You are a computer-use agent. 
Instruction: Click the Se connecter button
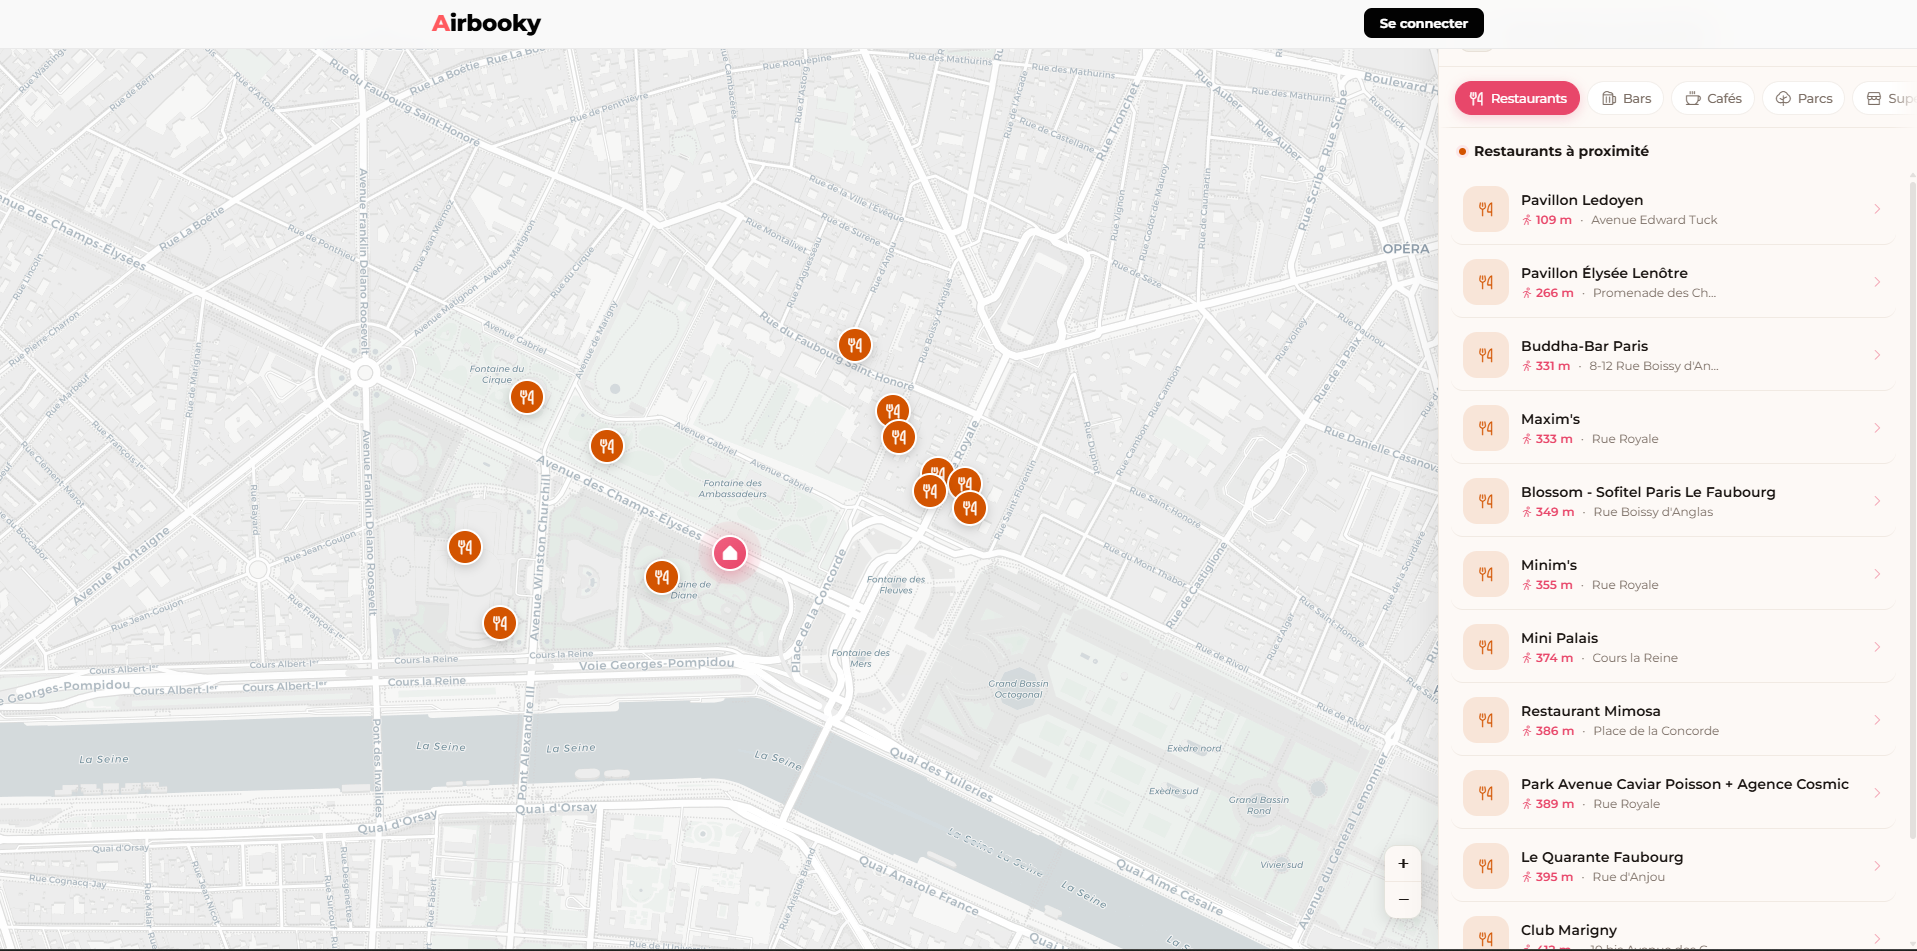[x=1423, y=23]
